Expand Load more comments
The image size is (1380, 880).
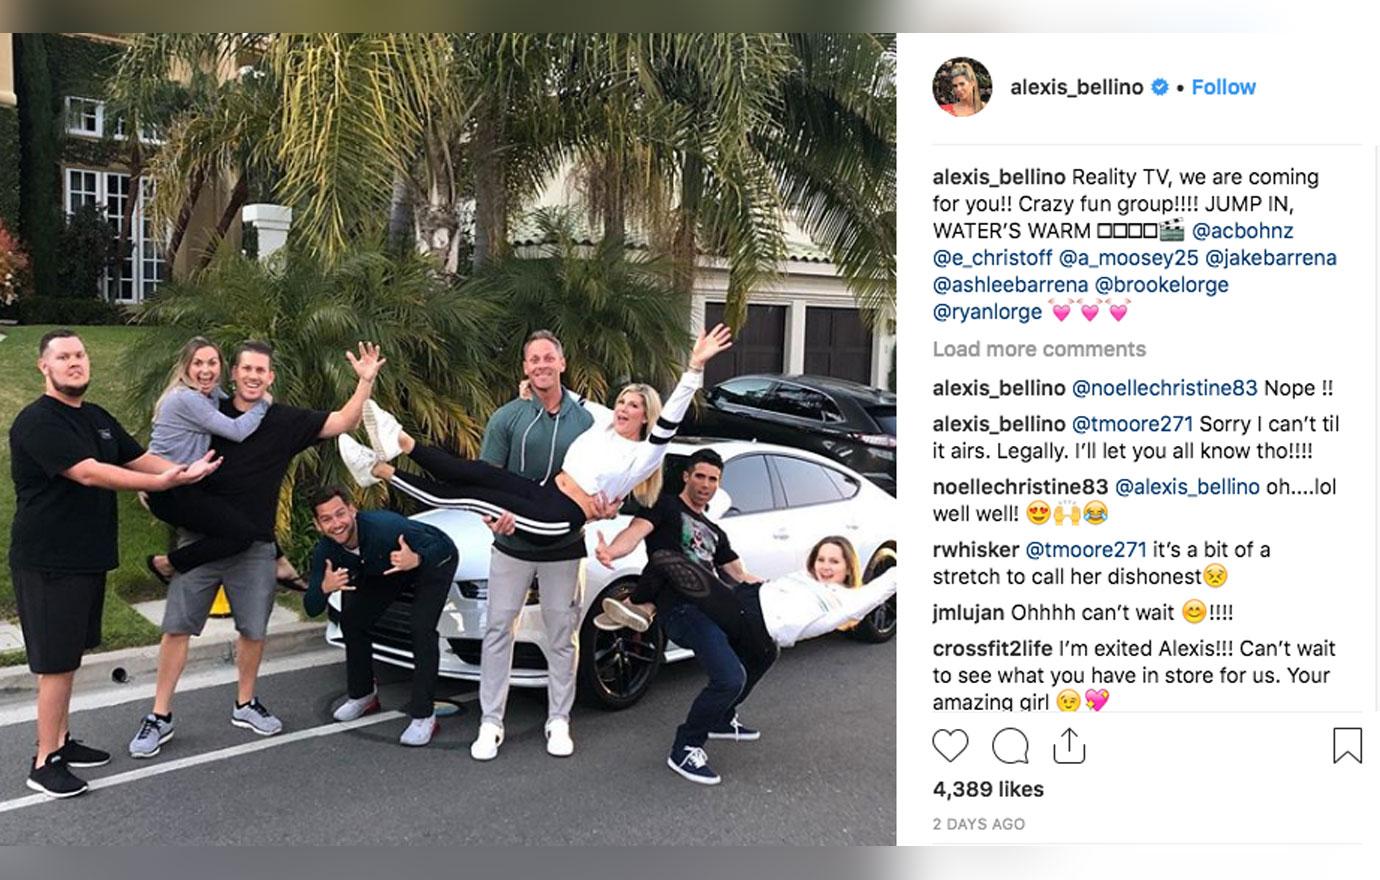(x=1039, y=349)
